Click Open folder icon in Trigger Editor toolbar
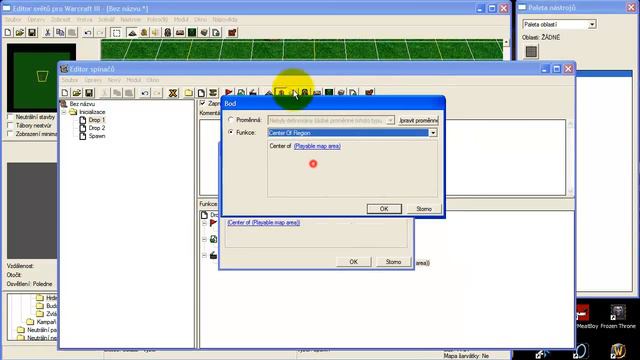640x360 pixels. [77, 93]
